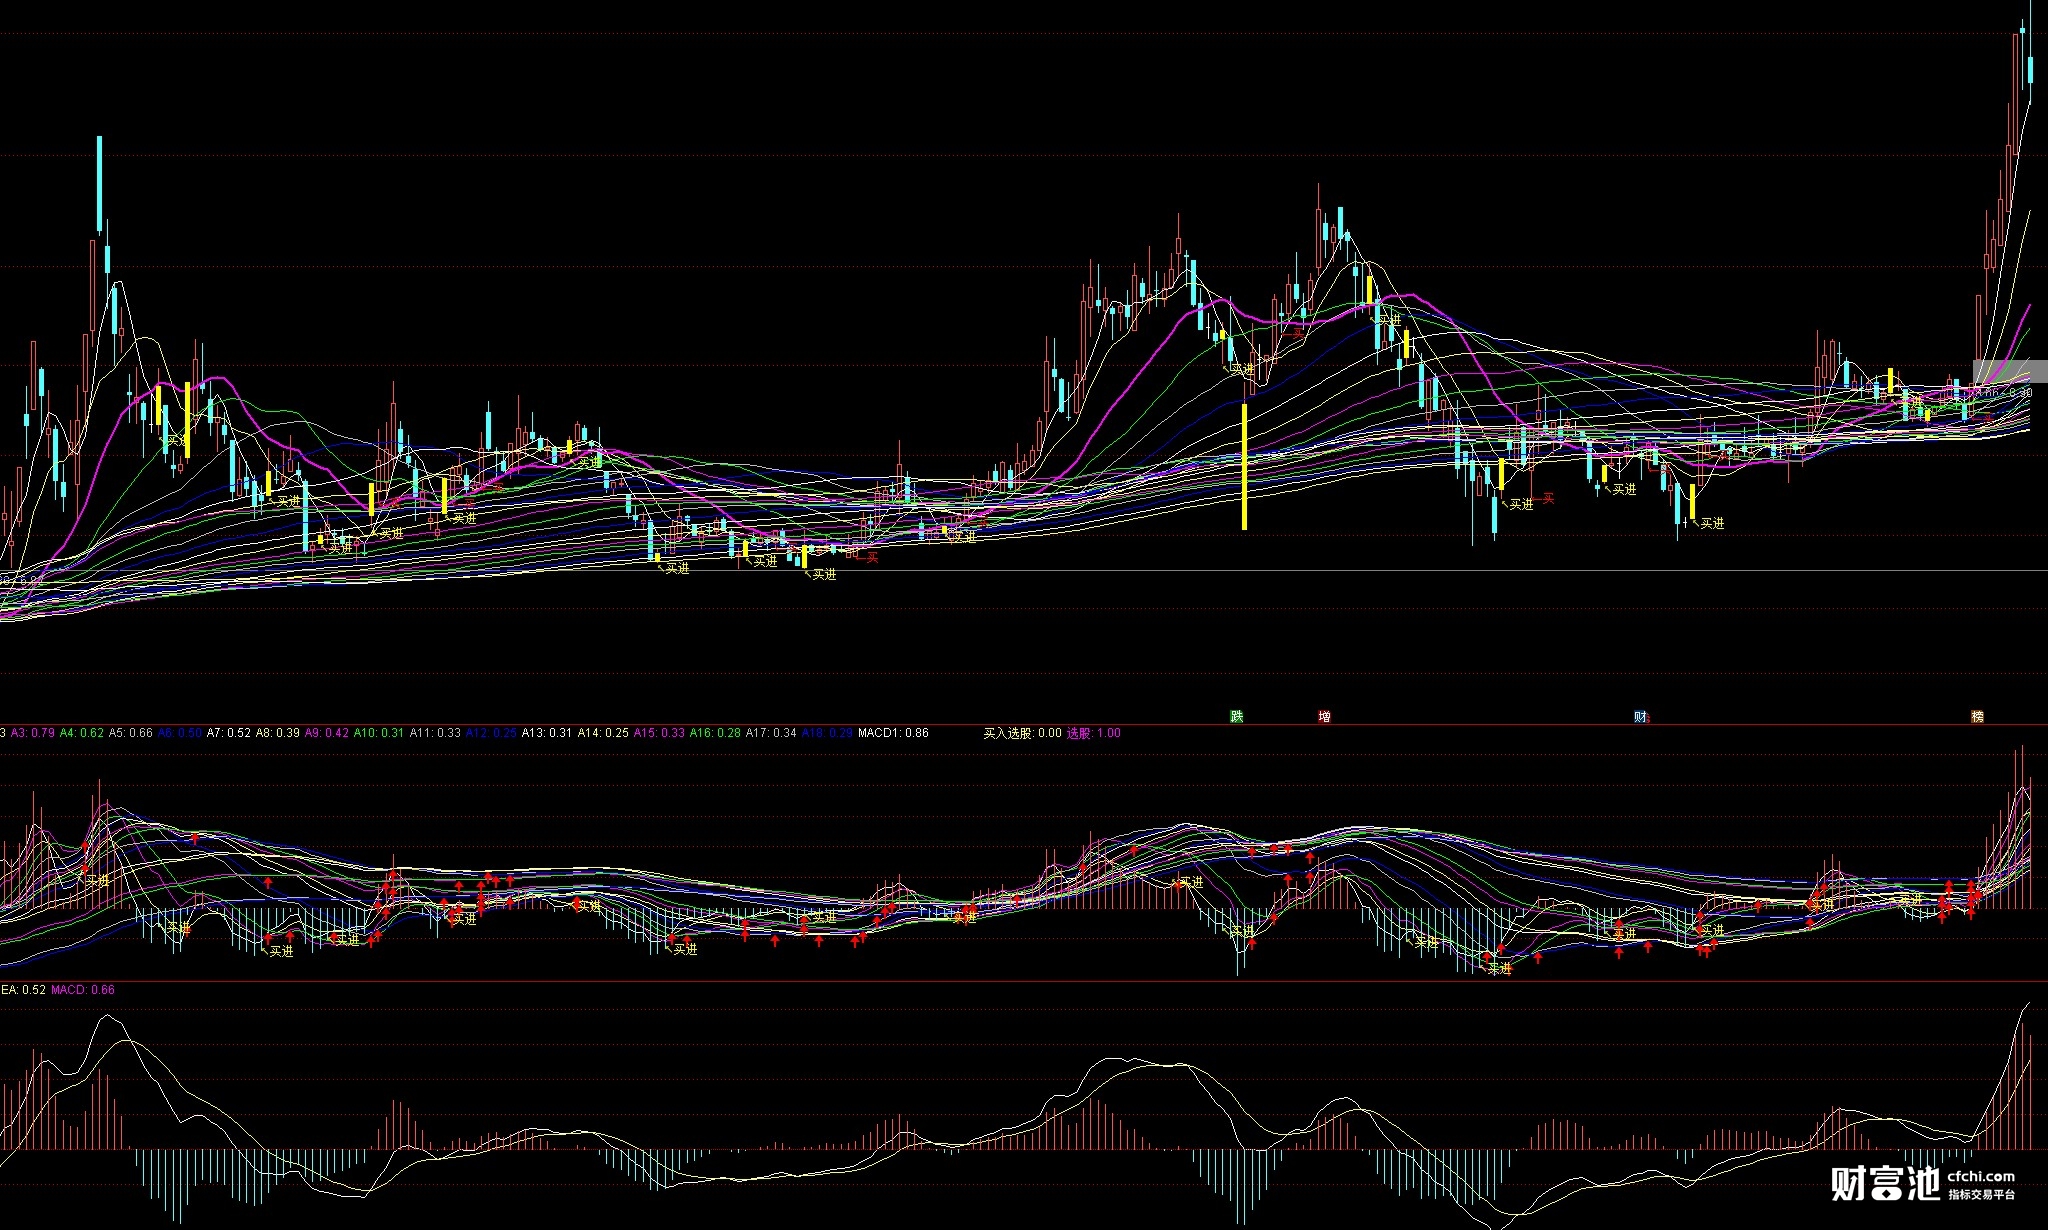Click the green 跌 event marker icon
The height and width of the screenshot is (1230, 2048).
[1237, 716]
